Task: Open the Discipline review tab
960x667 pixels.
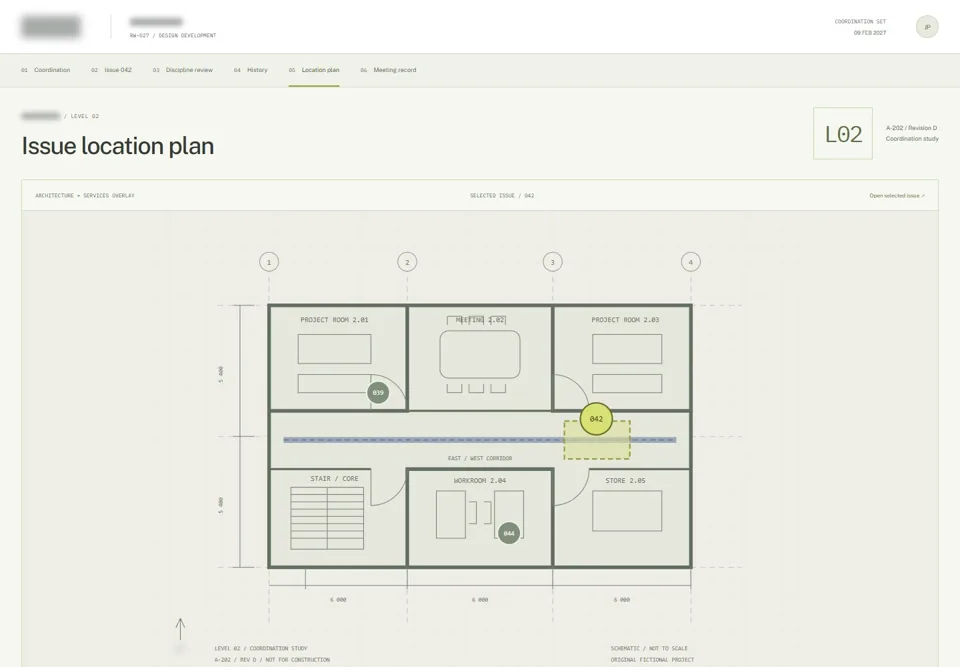Action: coord(182,70)
